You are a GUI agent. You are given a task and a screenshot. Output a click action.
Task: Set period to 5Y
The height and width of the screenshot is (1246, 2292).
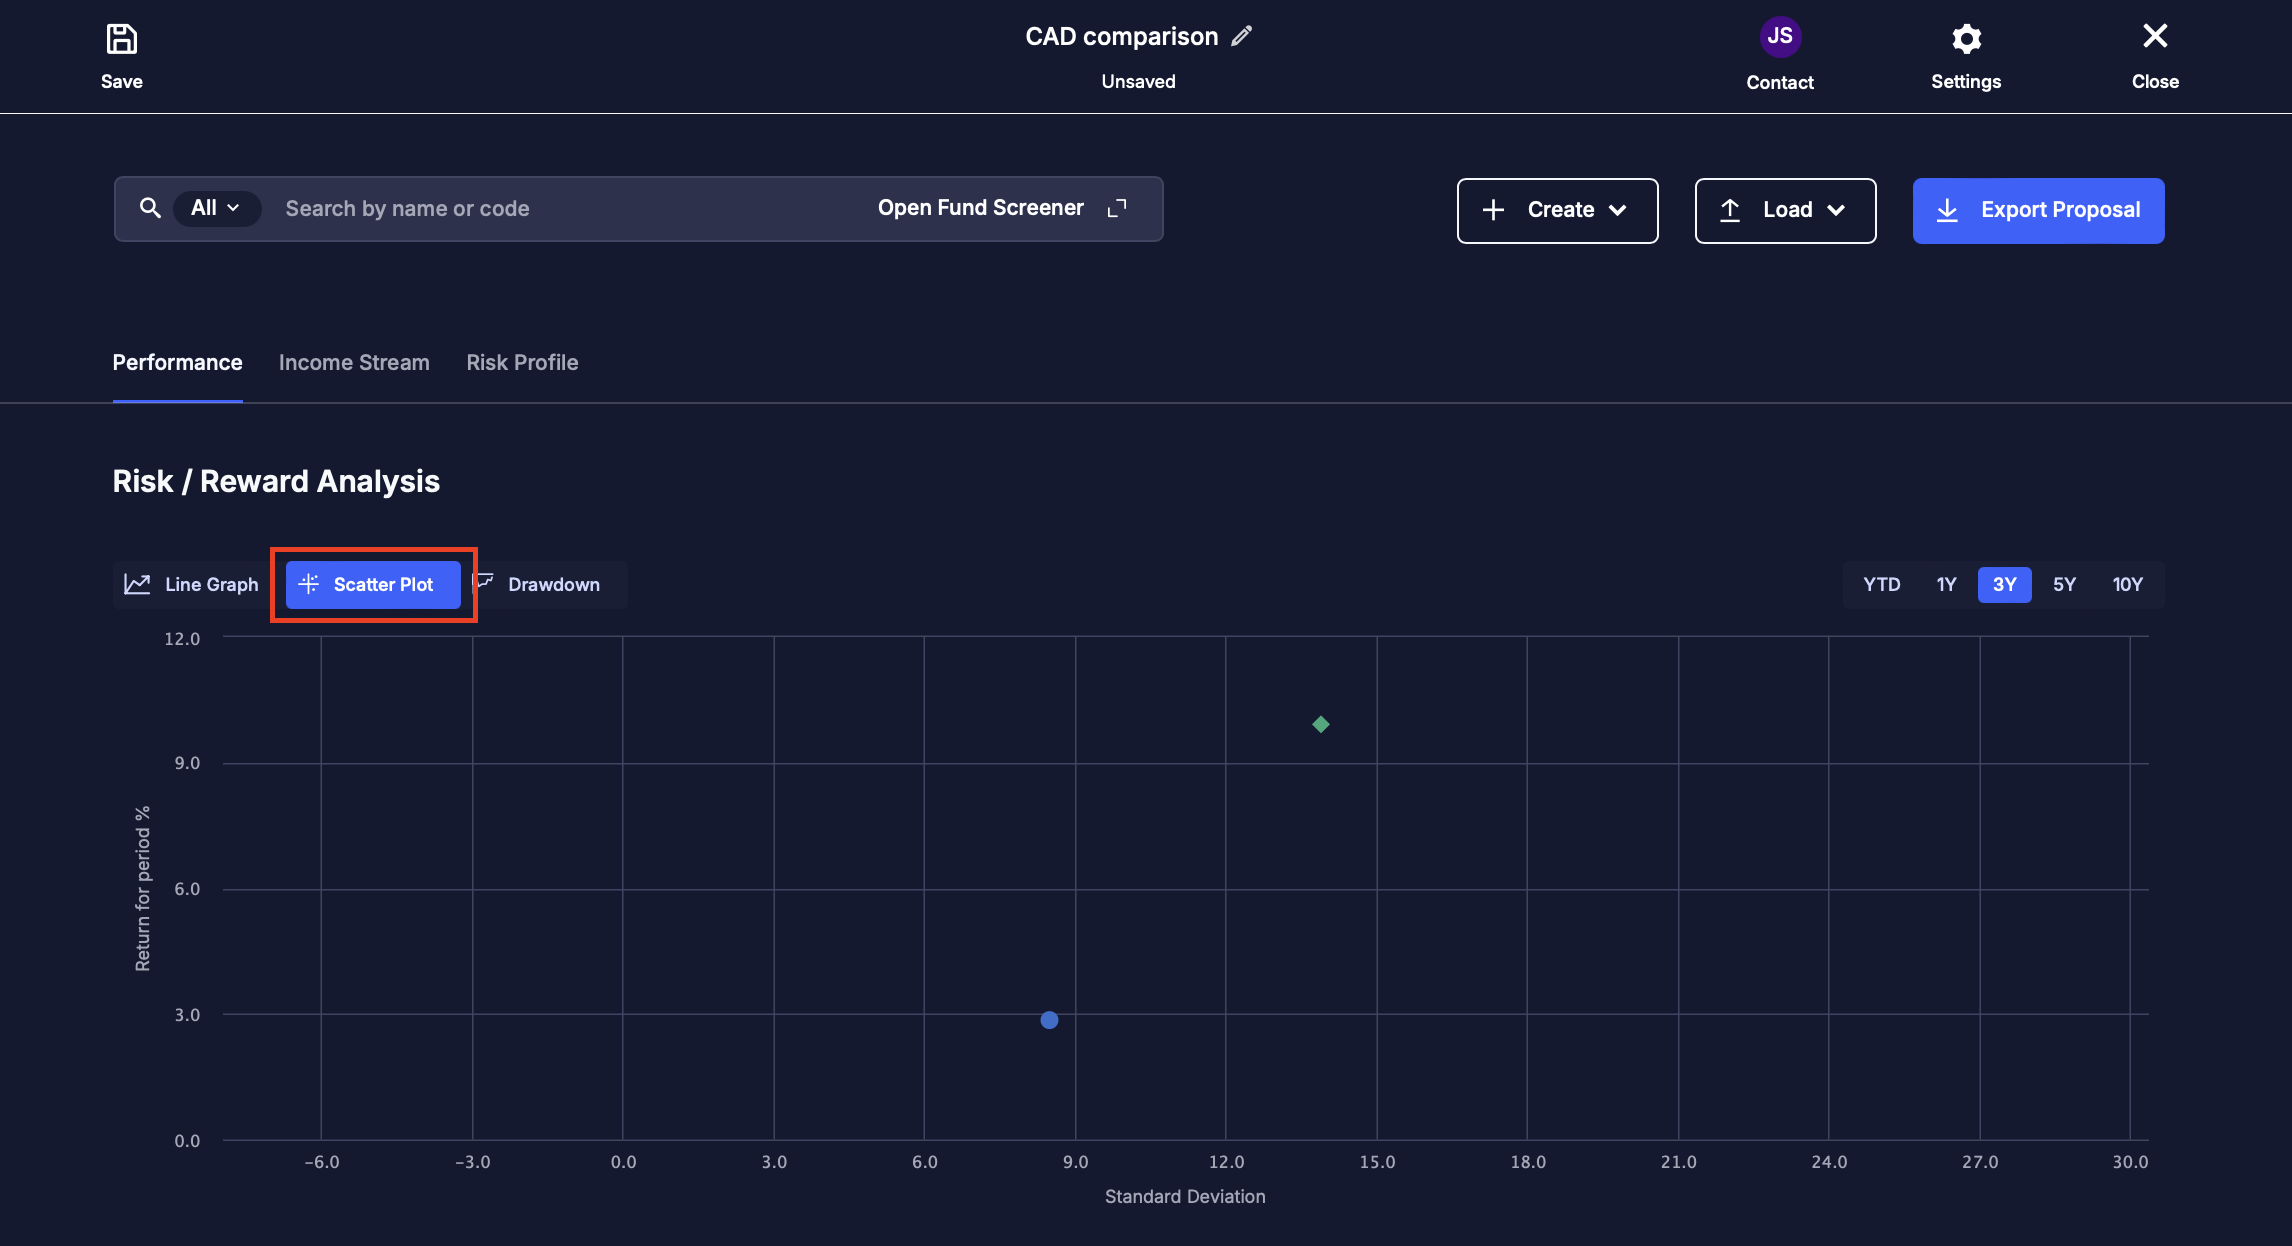pos(2064,584)
